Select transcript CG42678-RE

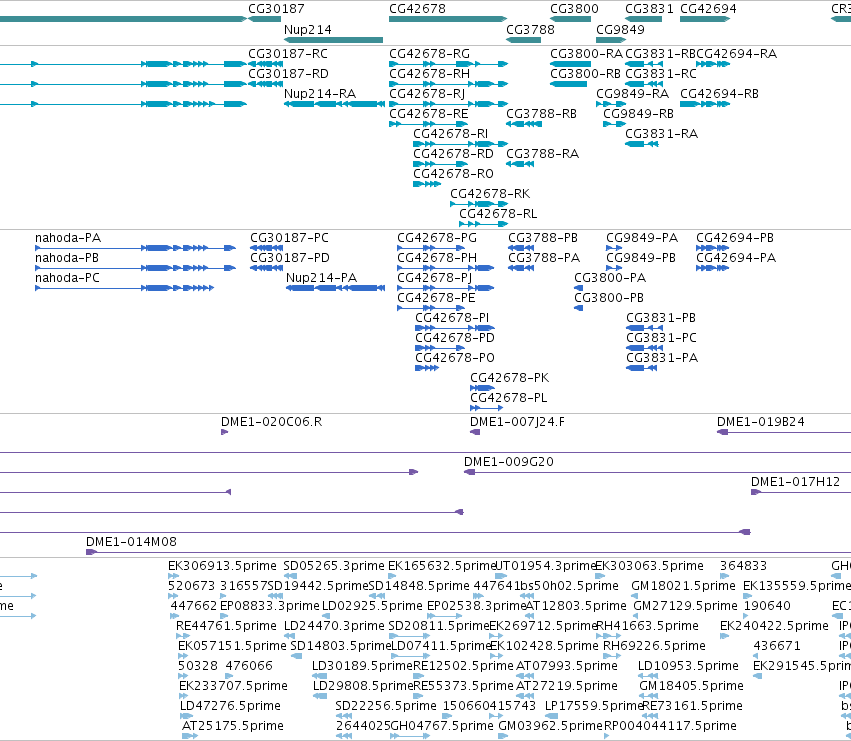coord(429,114)
